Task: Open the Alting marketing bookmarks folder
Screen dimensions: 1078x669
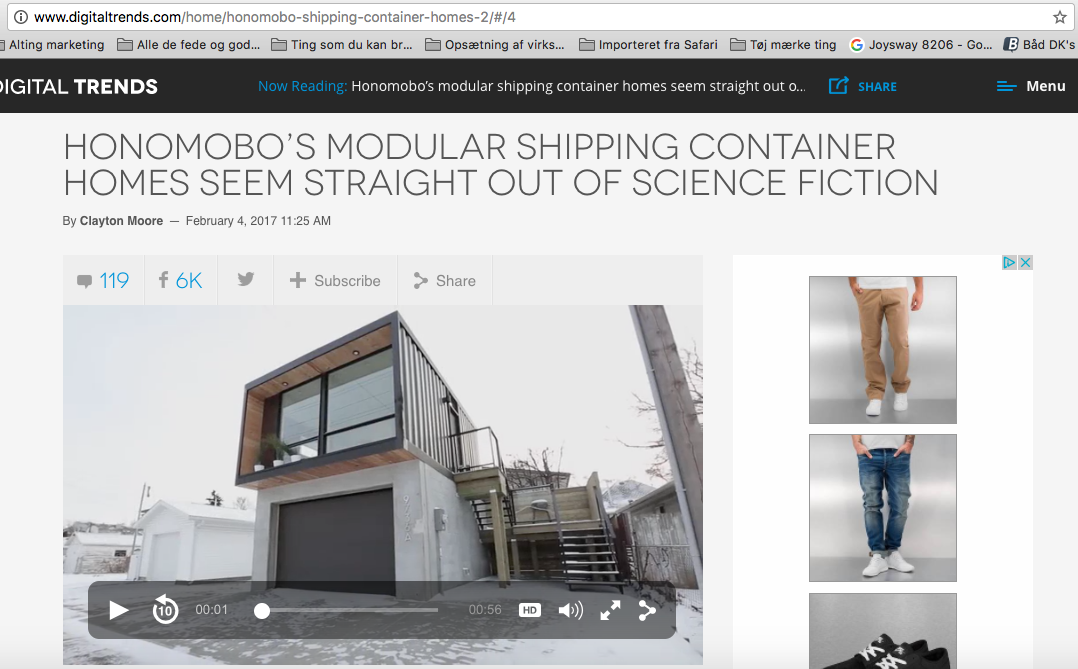Action: [x=52, y=45]
